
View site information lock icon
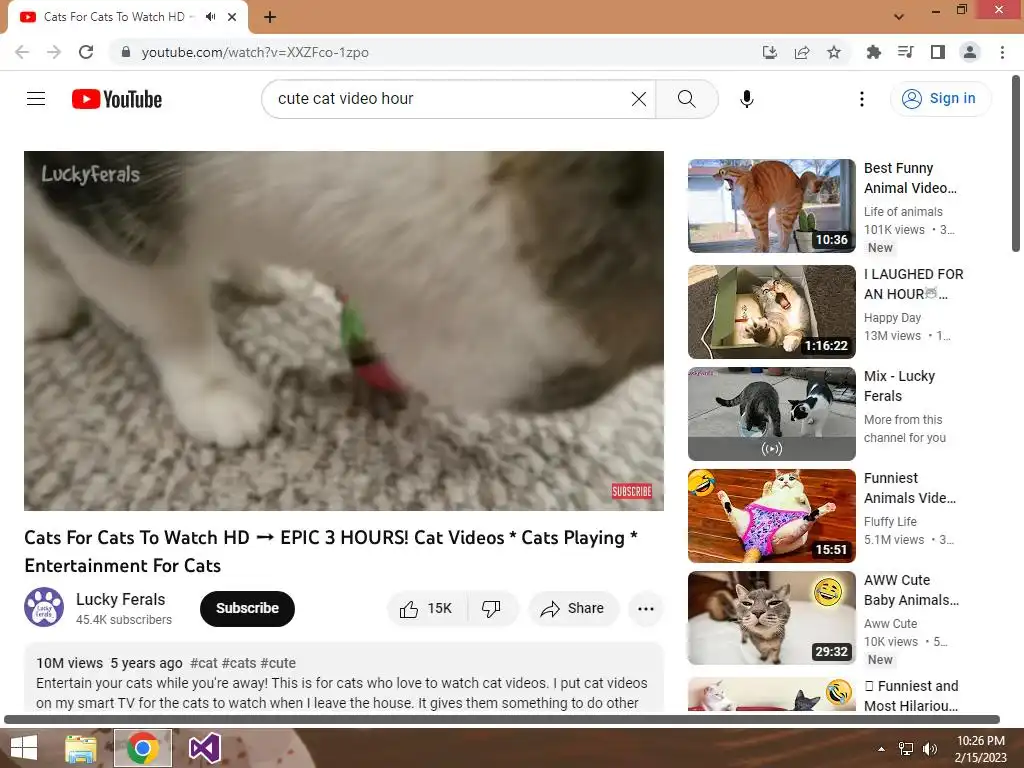click(126, 52)
